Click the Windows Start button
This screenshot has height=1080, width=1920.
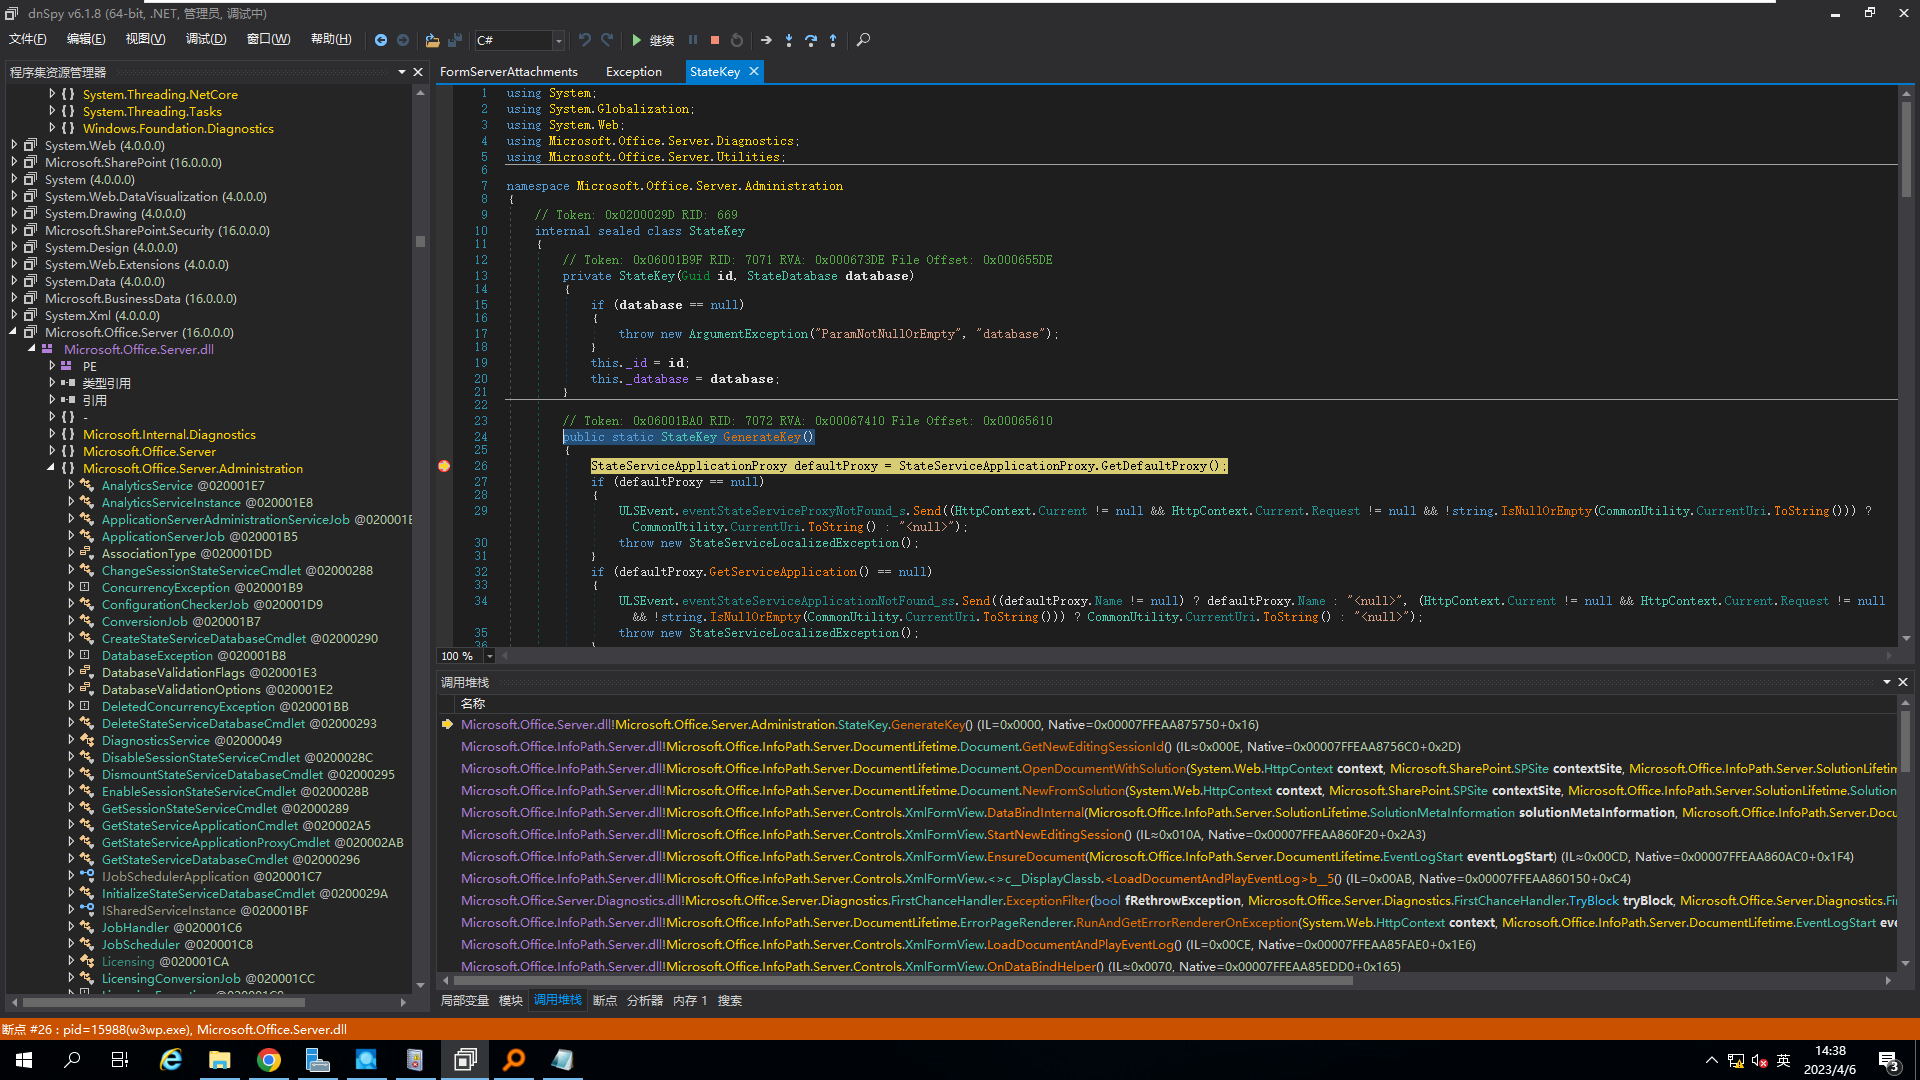[24, 1060]
